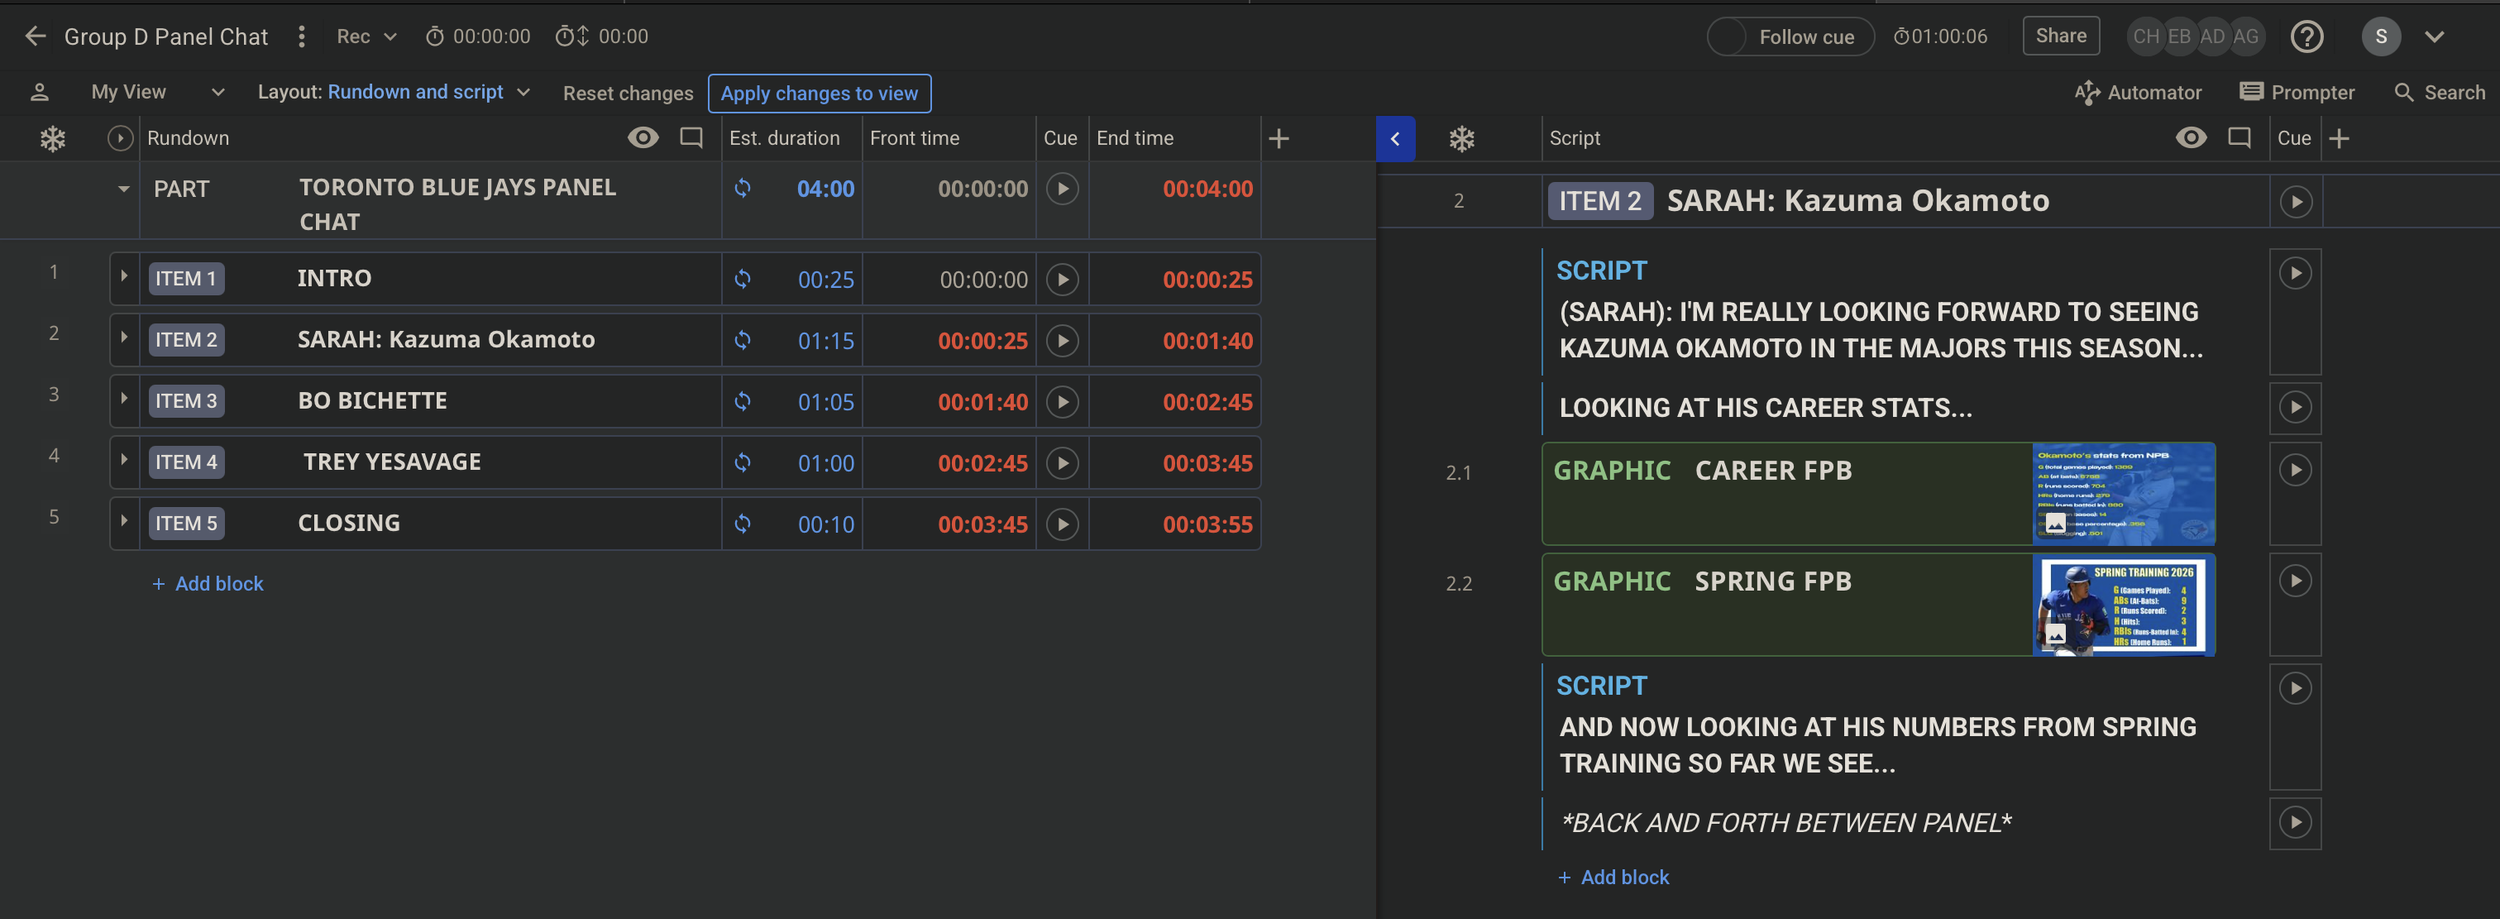The height and width of the screenshot is (919, 2500).
Task: Cue the first SCRIPT block about Kazuma Okamoto
Action: [x=2295, y=273]
